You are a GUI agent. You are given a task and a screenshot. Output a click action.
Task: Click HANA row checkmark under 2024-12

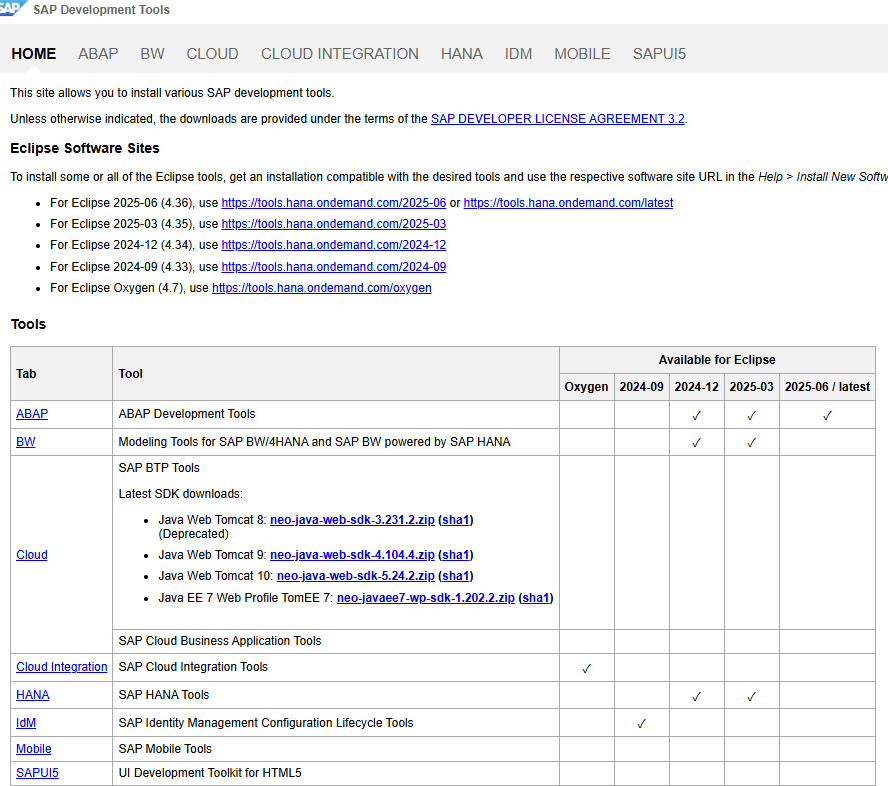pos(697,697)
